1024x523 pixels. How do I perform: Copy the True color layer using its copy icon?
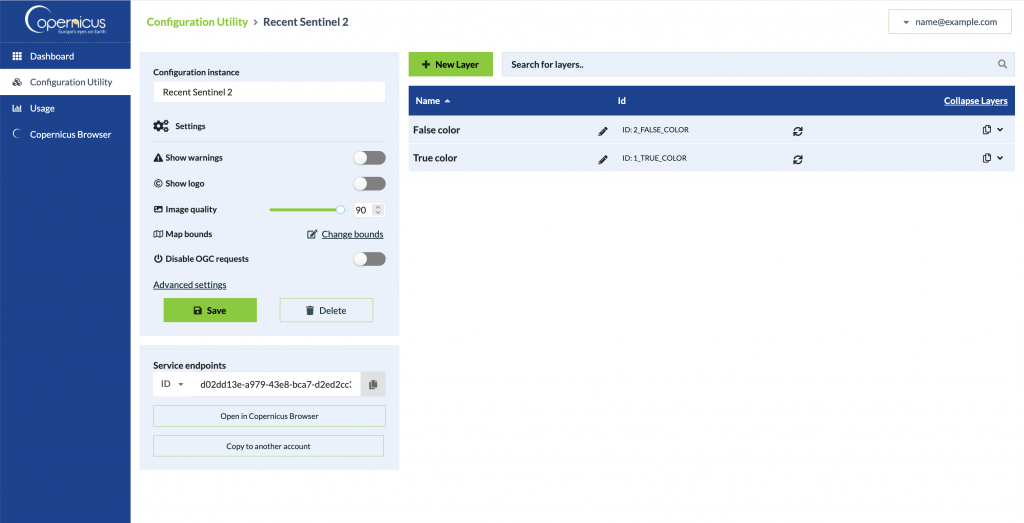coord(986,158)
